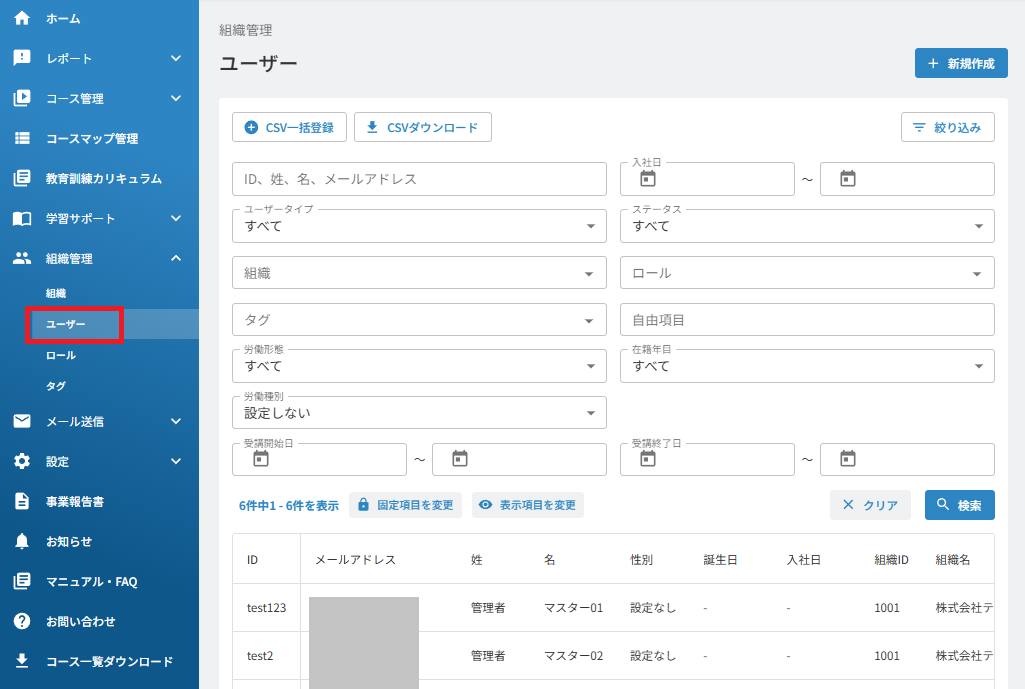This screenshot has width=1025, height=689.
Task: Click 固定項目を変更 lock button
Action: tap(405, 505)
